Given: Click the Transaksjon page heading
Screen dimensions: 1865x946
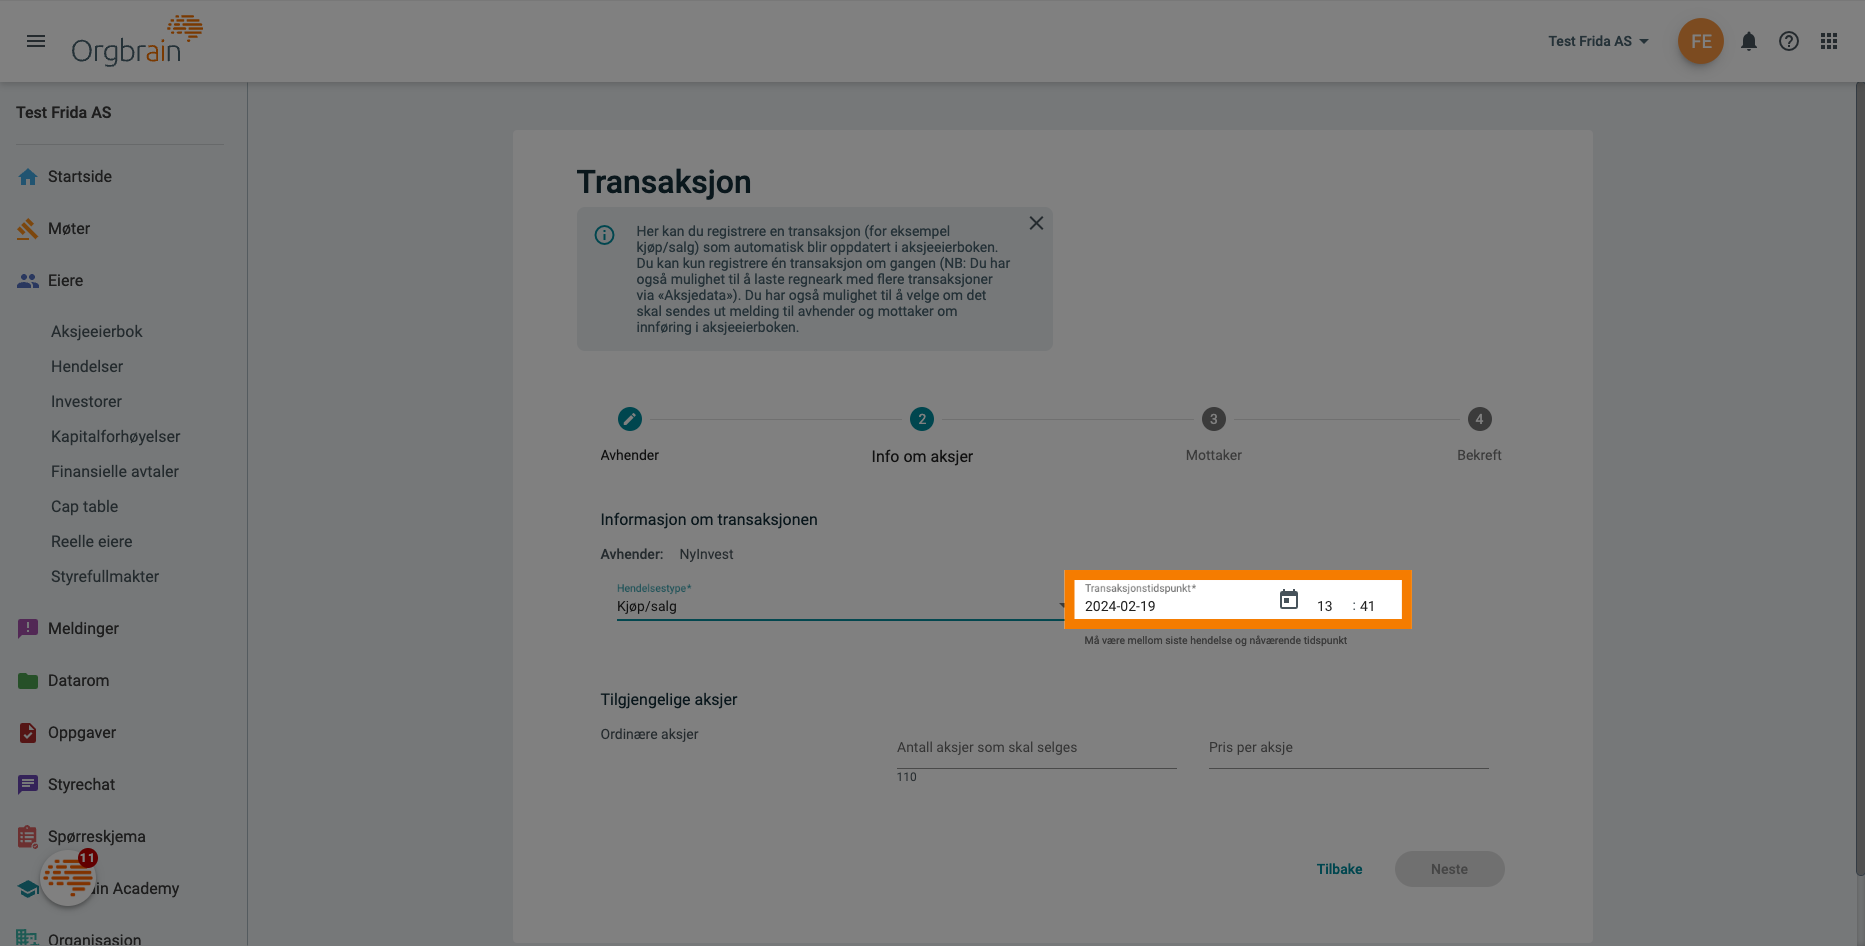Looking at the screenshot, I should [x=664, y=182].
